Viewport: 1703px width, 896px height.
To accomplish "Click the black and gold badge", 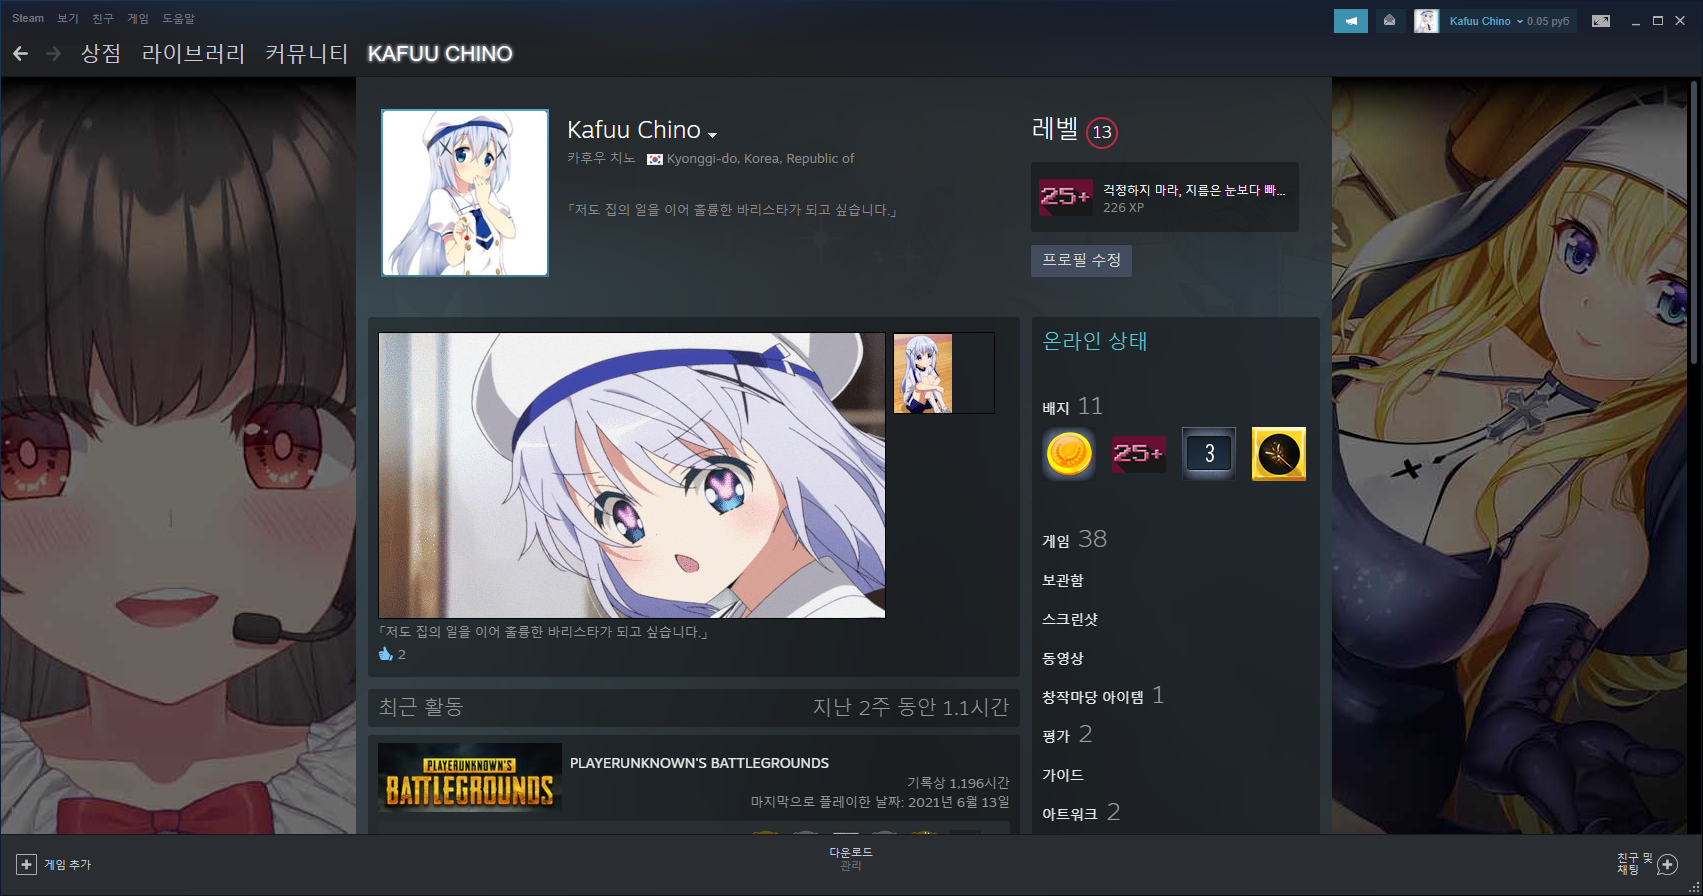I will coord(1279,454).
